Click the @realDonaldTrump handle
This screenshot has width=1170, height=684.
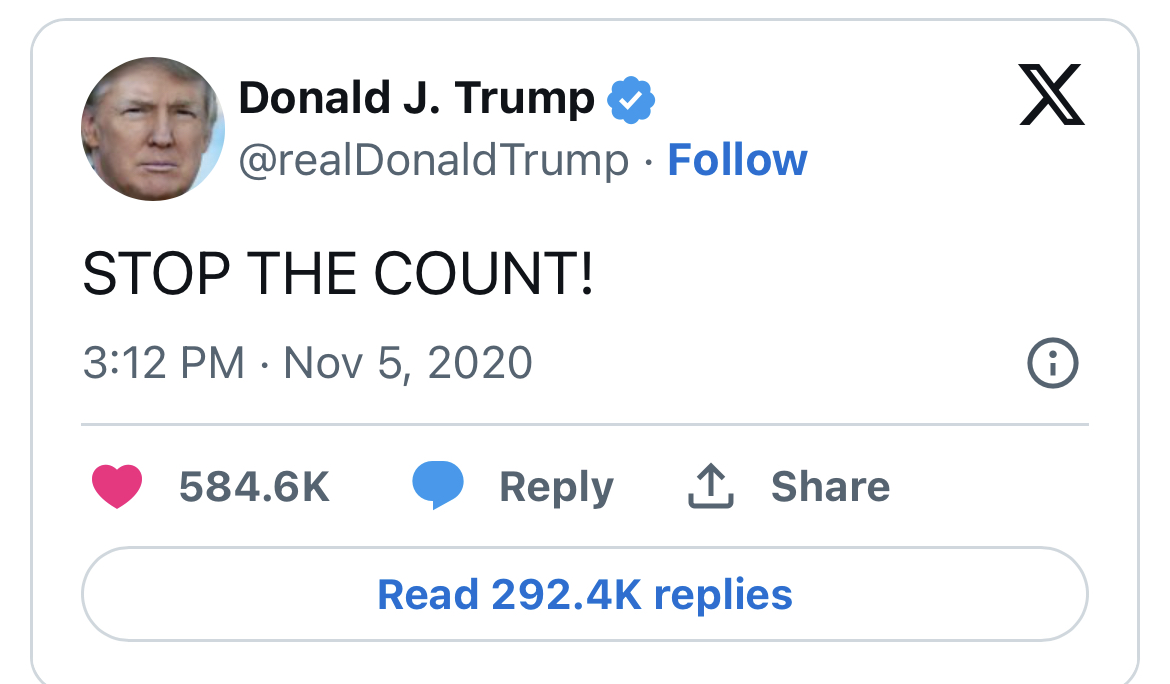coord(435,161)
